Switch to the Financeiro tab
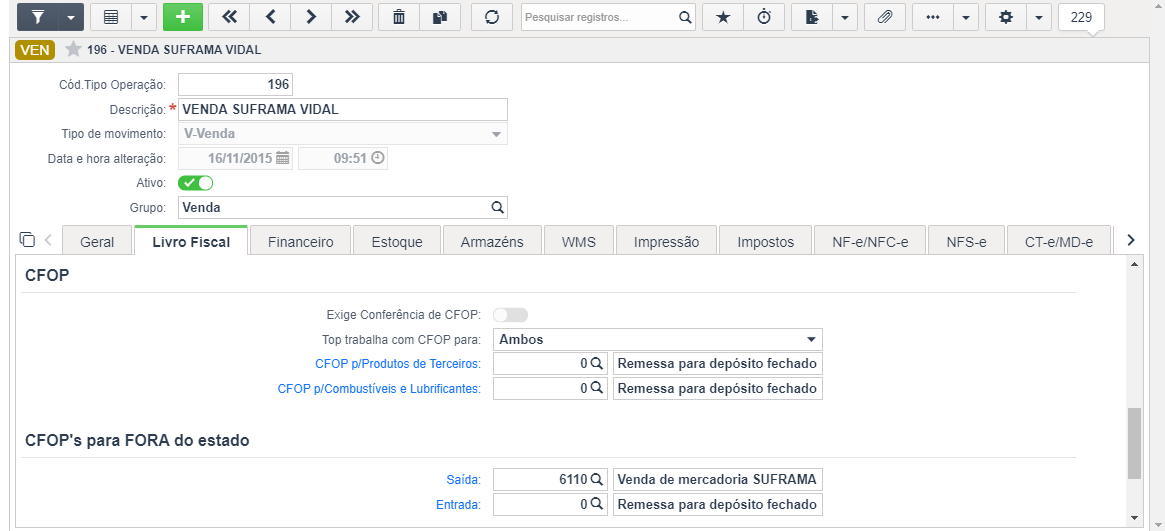The image size is (1165, 531). [300, 241]
